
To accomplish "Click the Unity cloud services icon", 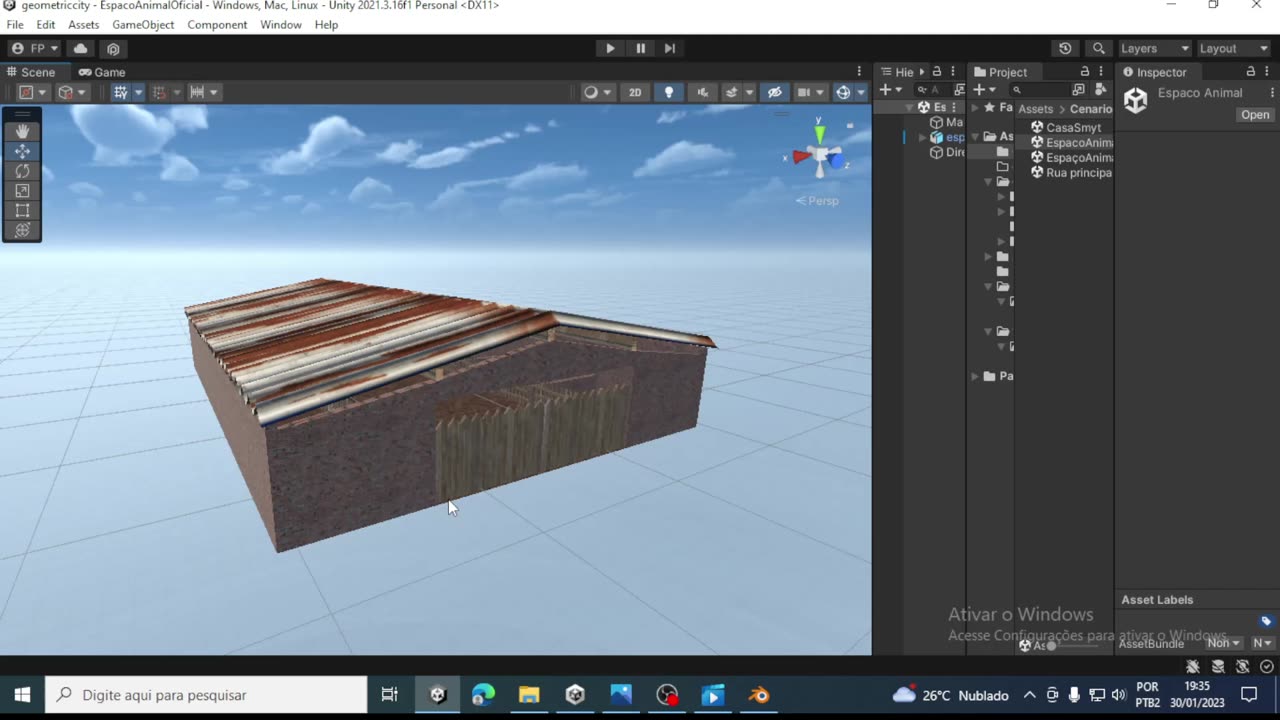I will tap(81, 48).
